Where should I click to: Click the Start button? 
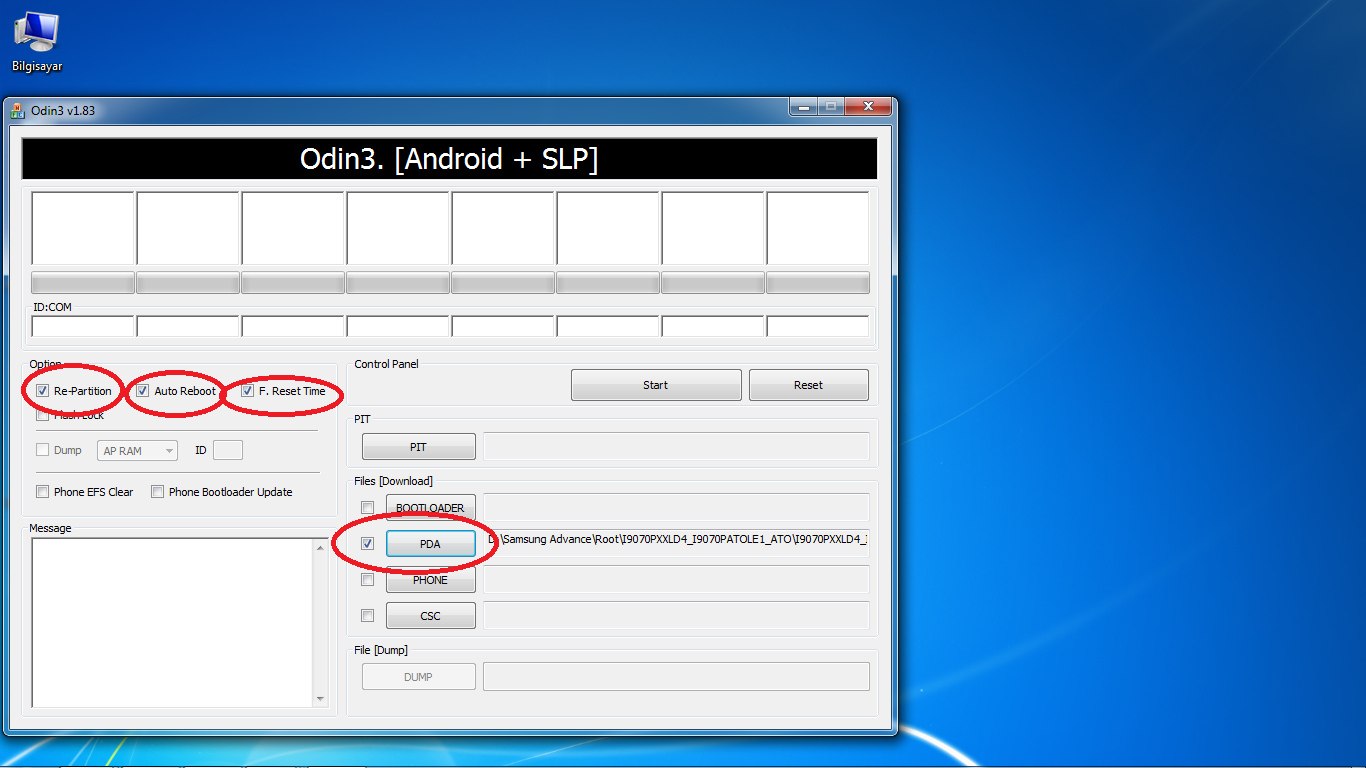pos(656,385)
